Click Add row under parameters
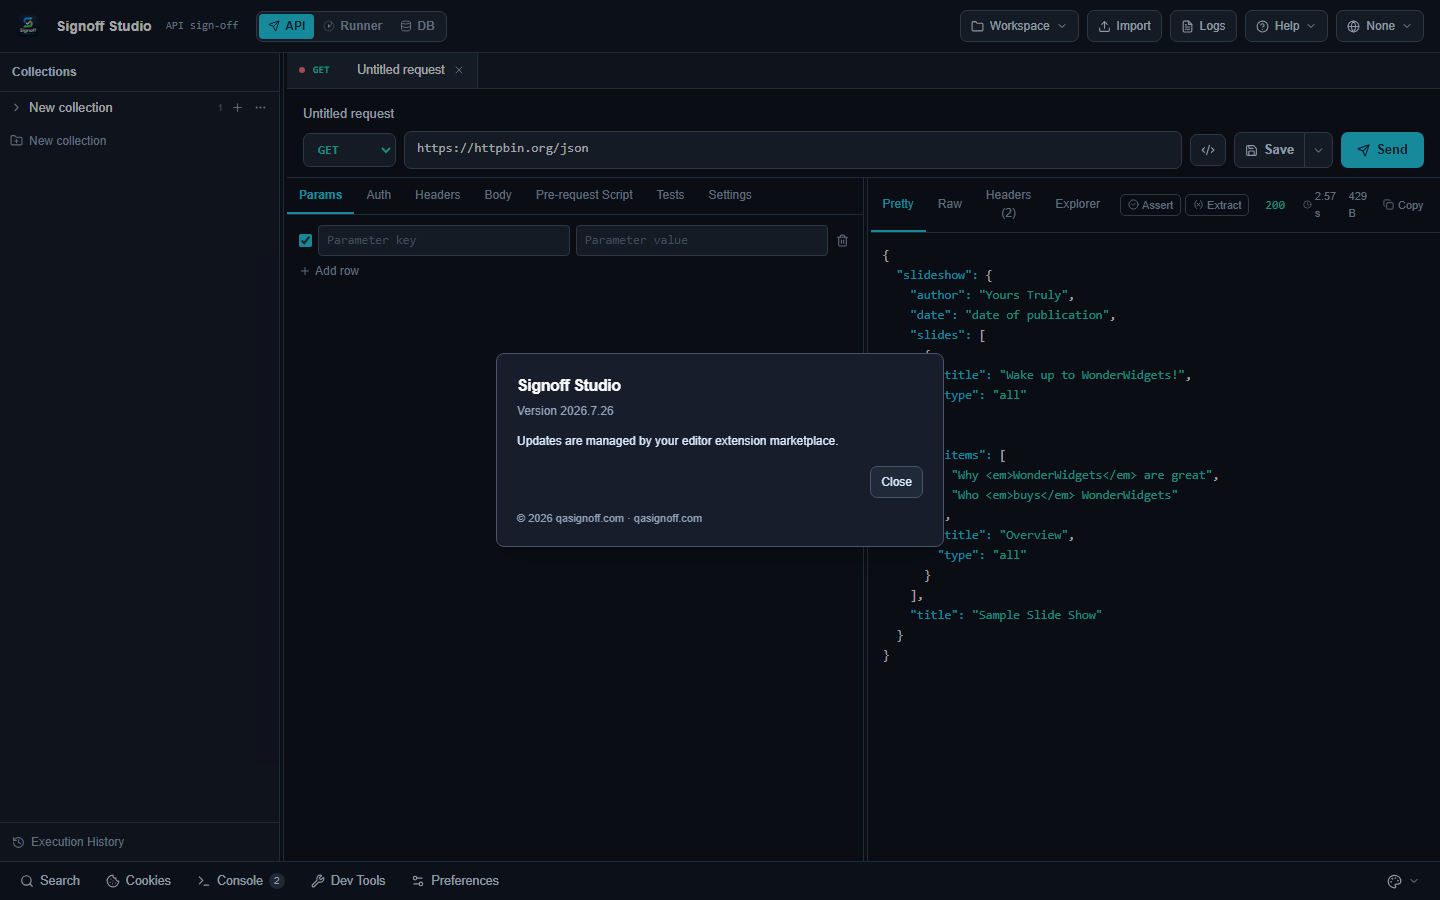The height and width of the screenshot is (900, 1440). tap(330, 271)
